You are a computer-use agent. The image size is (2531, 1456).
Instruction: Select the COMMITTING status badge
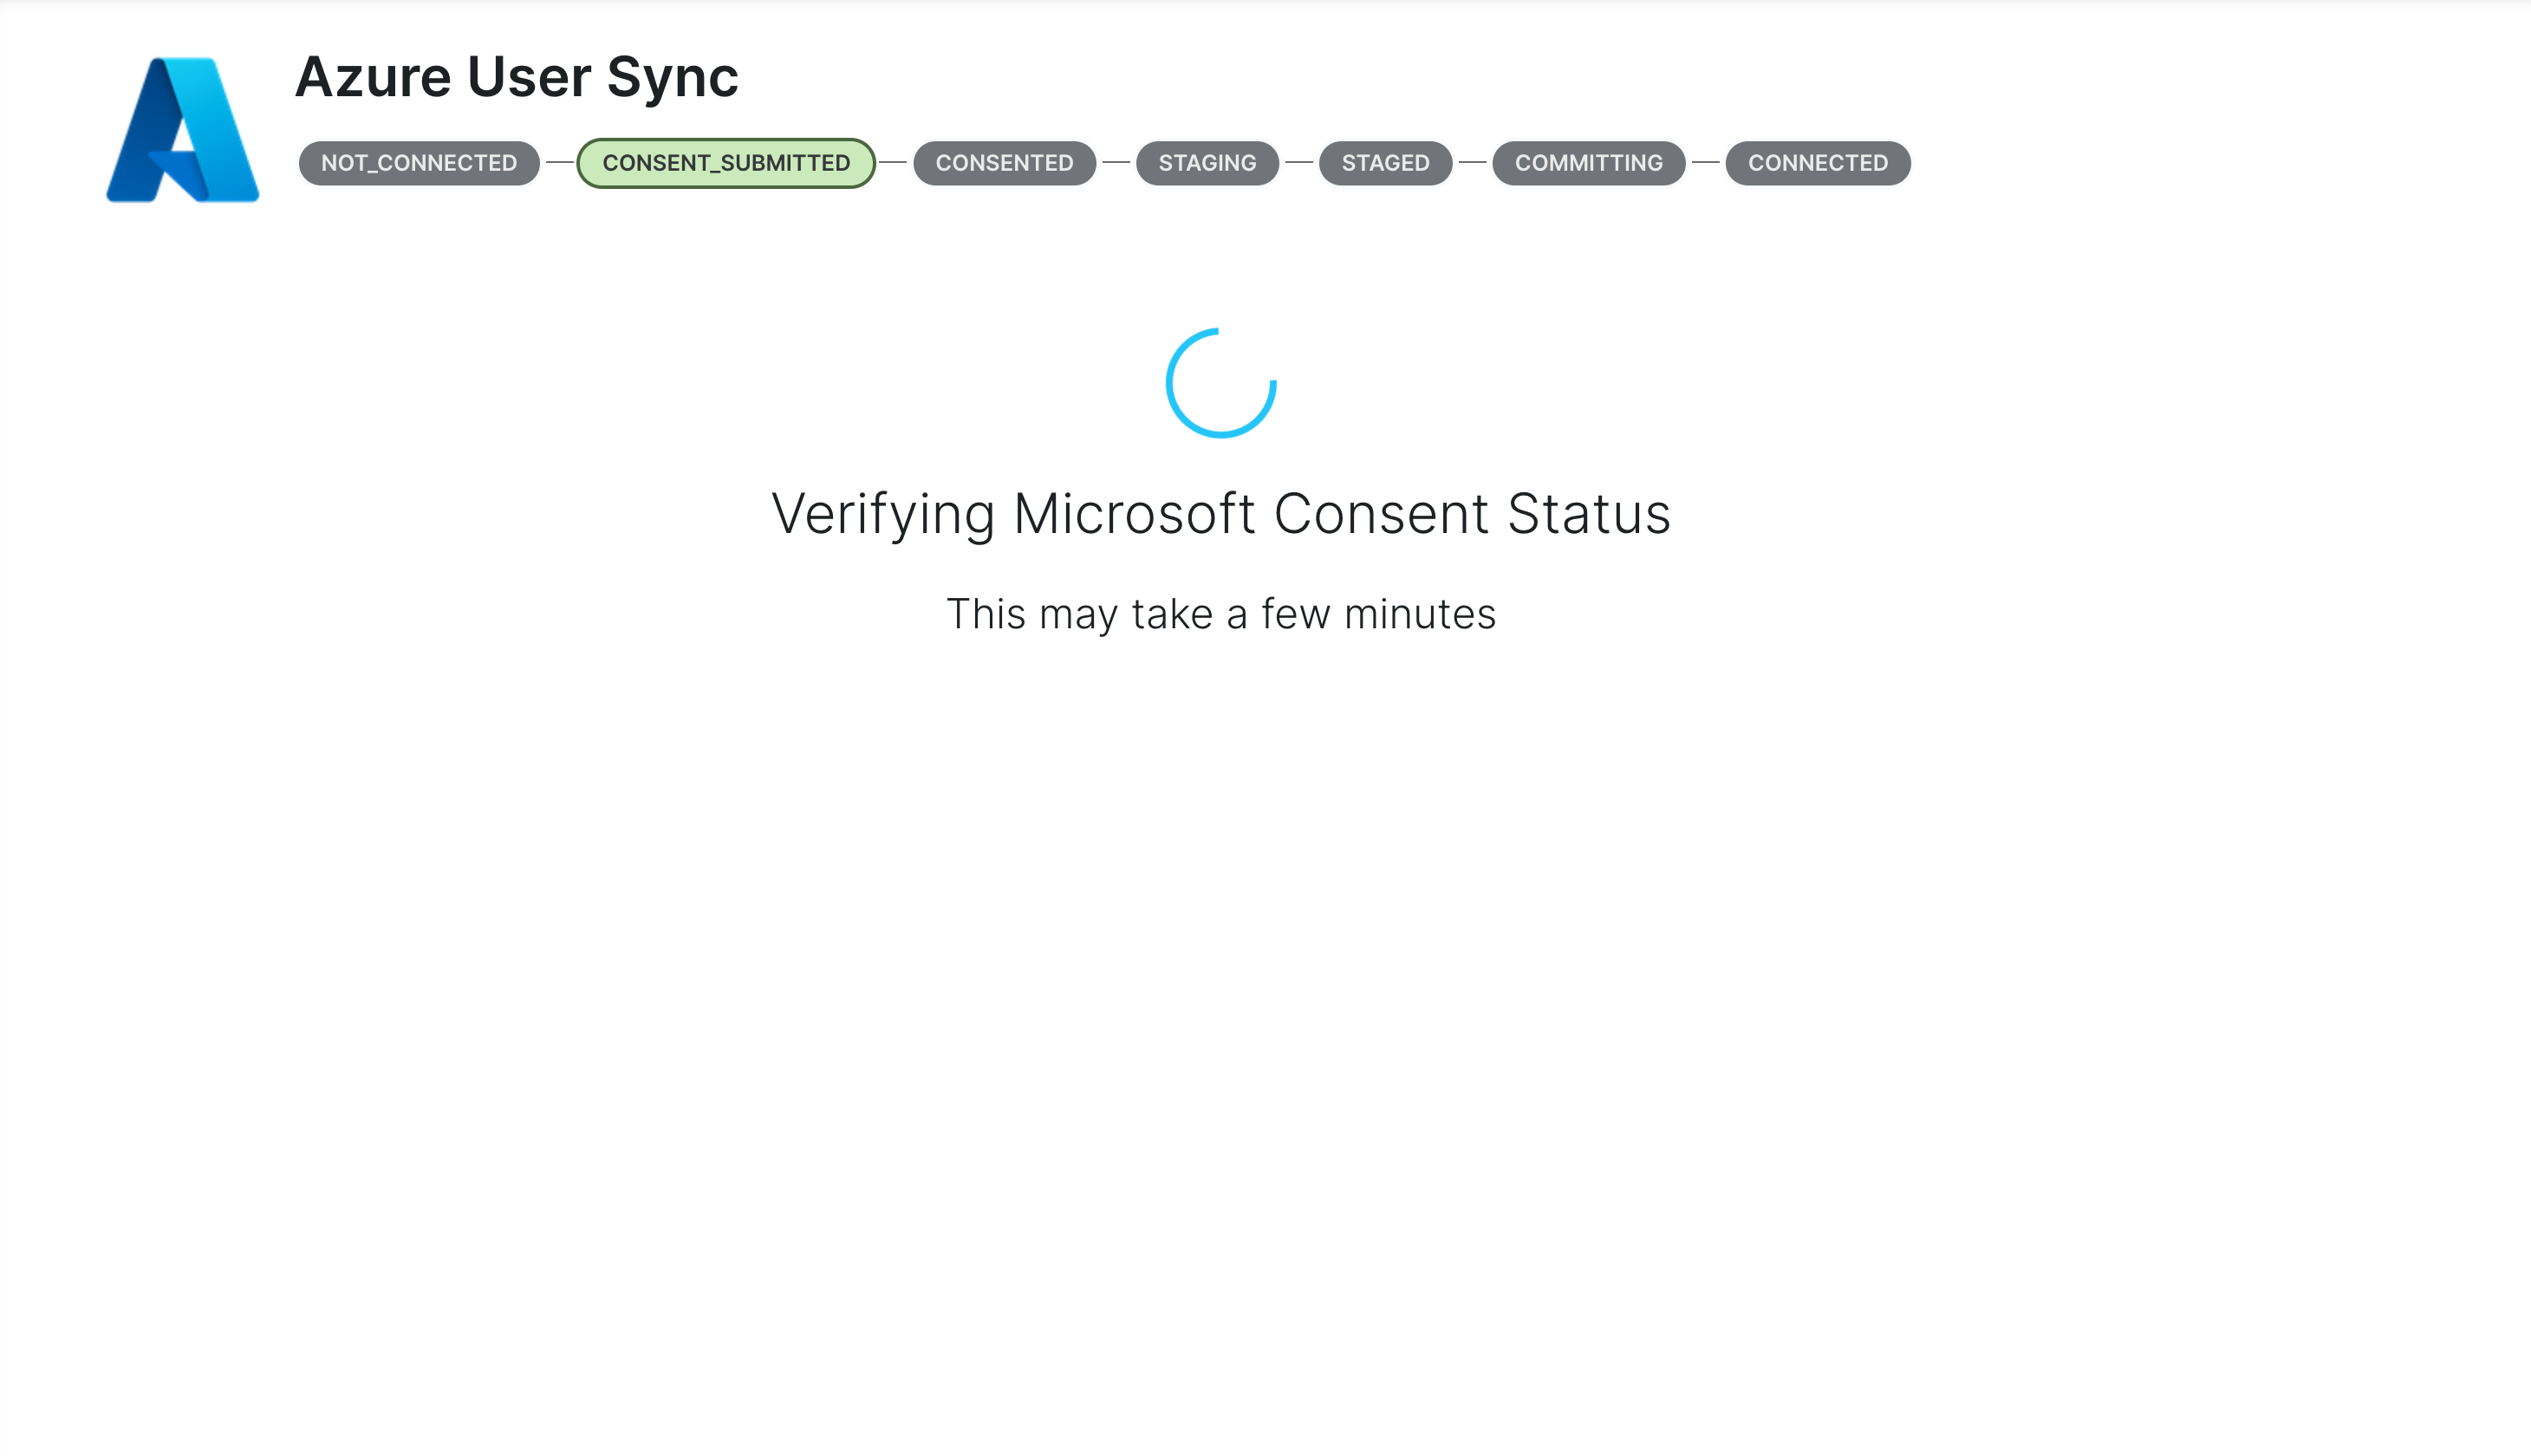(1588, 163)
